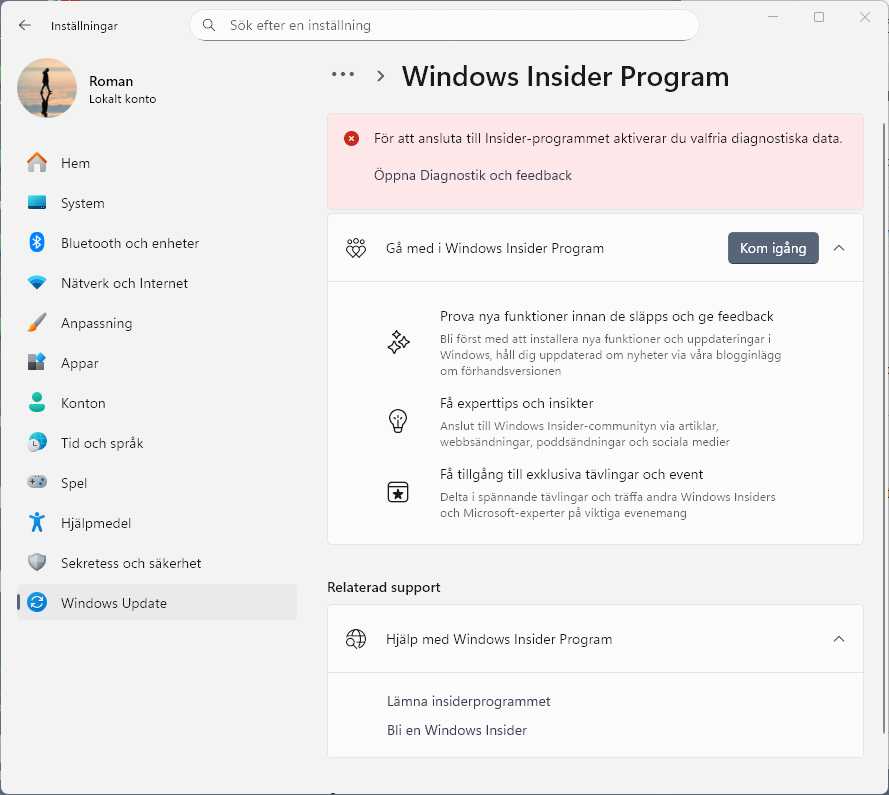
Task: Select the System monitor icon
Action: coord(37,202)
